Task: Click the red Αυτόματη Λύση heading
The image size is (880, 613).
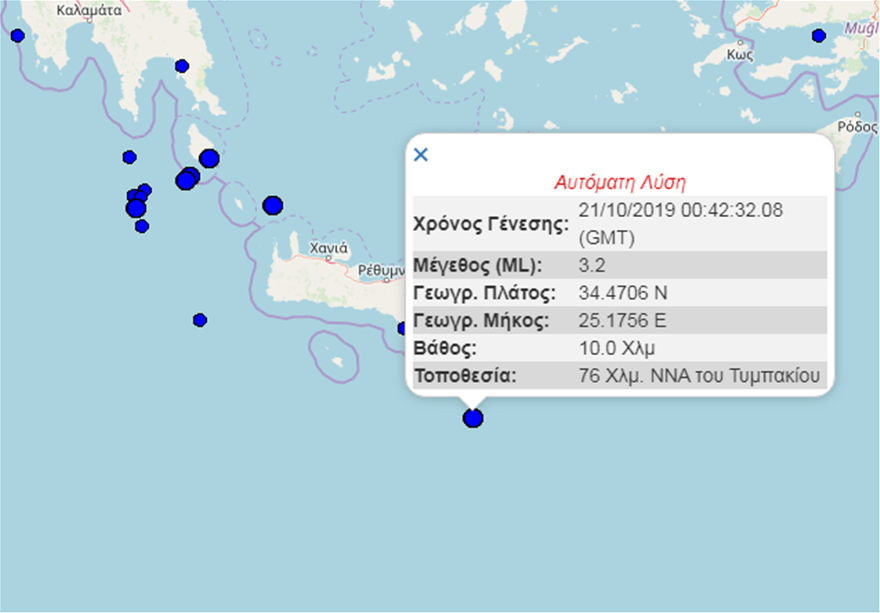Action: [620, 183]
